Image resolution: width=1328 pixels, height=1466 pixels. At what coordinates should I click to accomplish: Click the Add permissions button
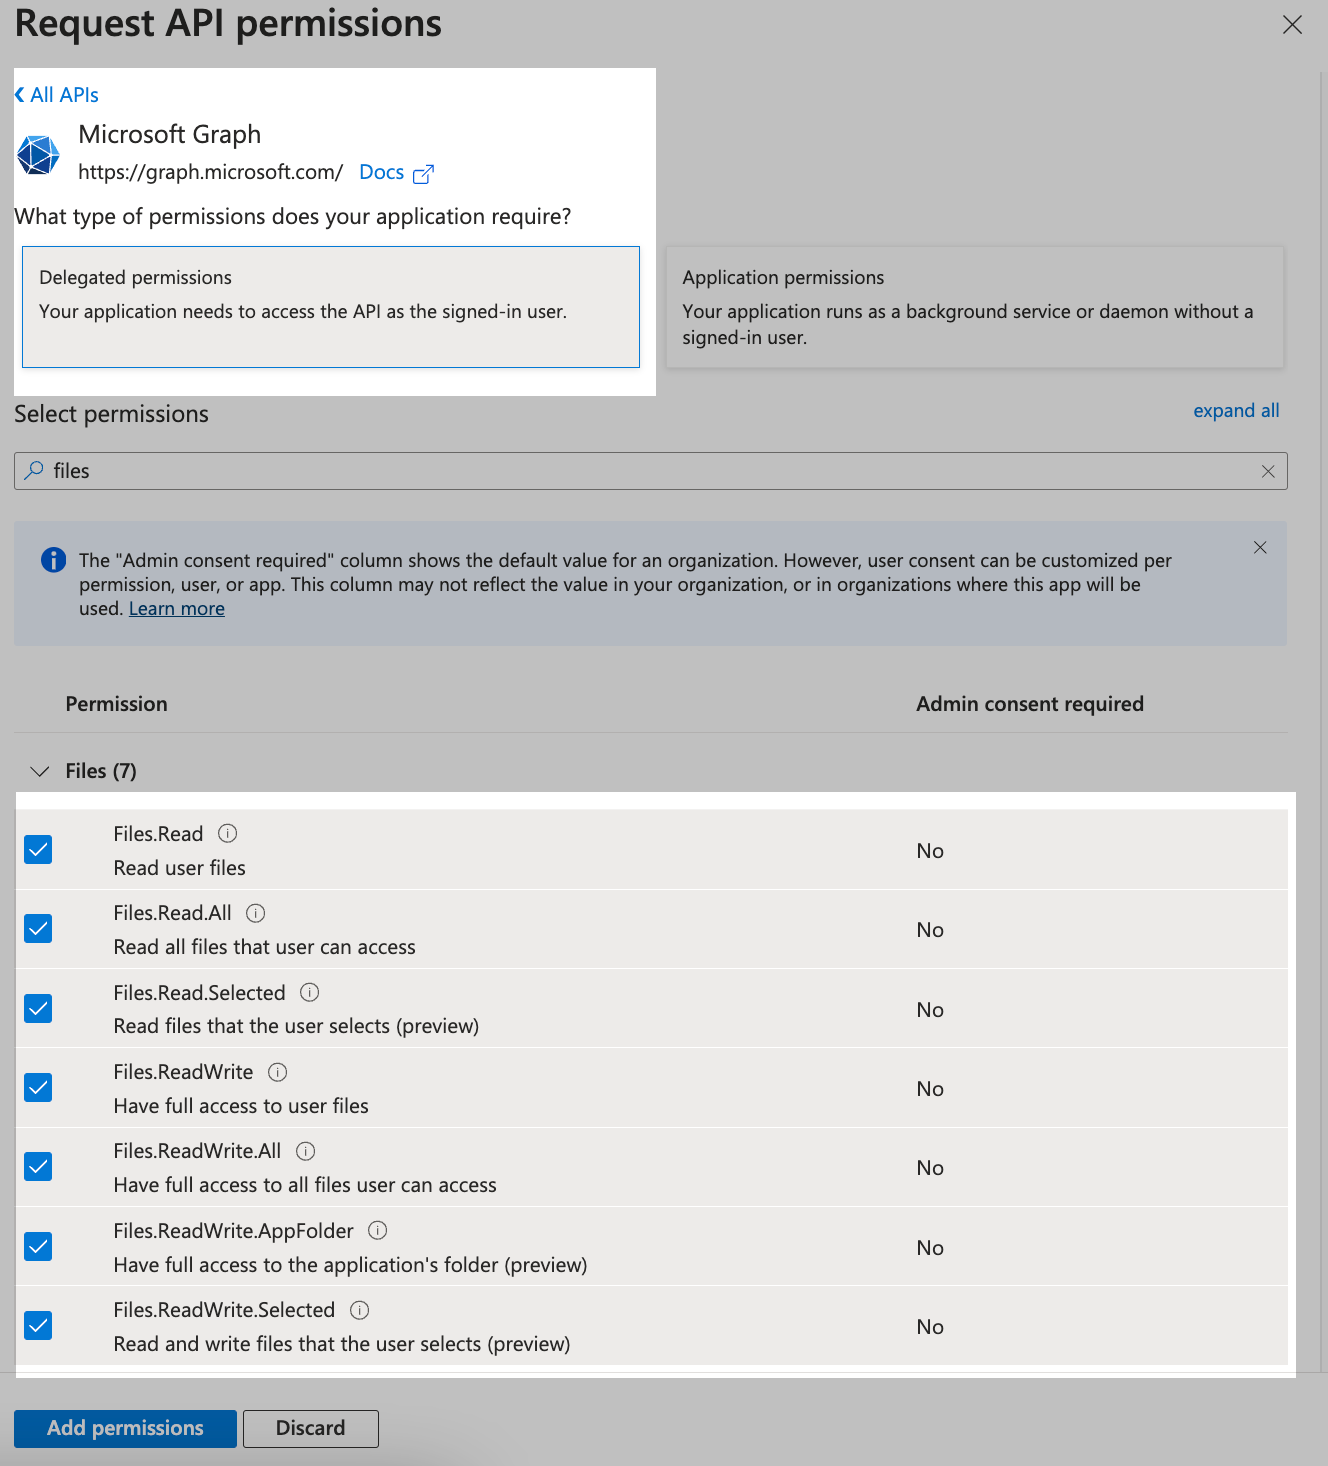[x=124, y=1428]
